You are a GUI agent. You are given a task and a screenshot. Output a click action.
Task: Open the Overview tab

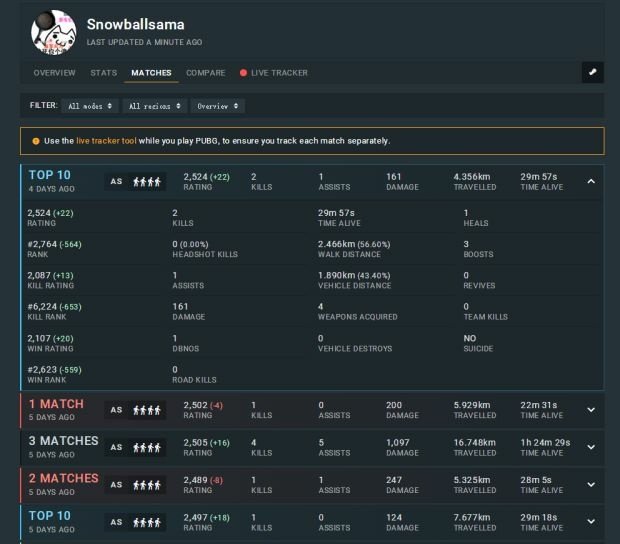[x=54, y=73]
